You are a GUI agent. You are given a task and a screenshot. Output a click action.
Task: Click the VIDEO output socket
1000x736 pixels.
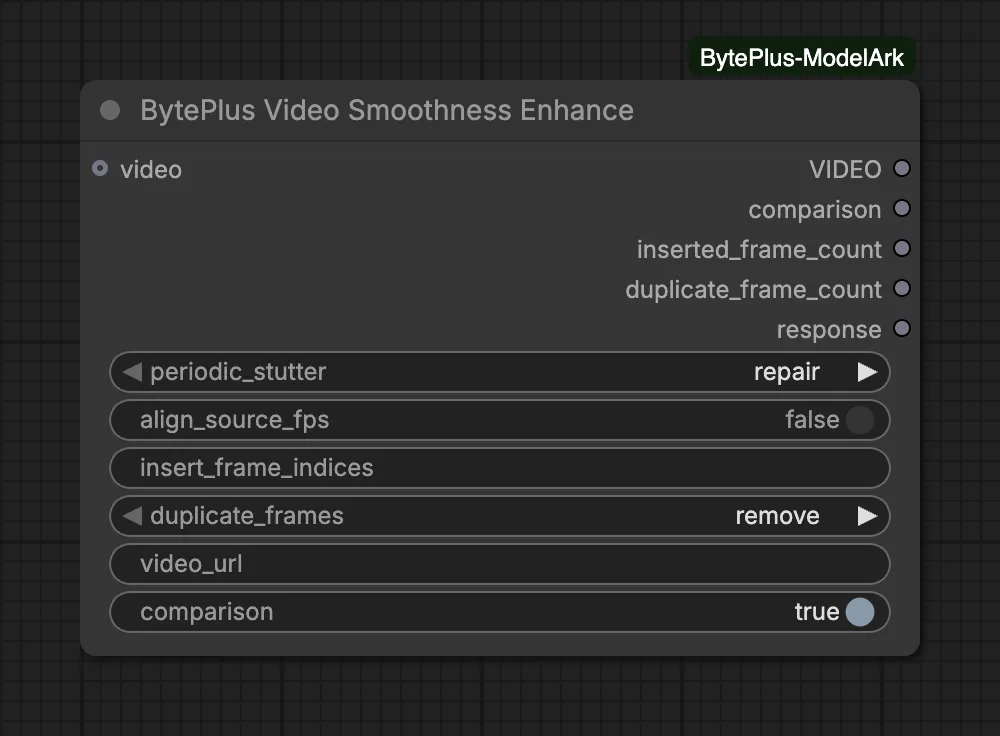[x=902, y=168]
